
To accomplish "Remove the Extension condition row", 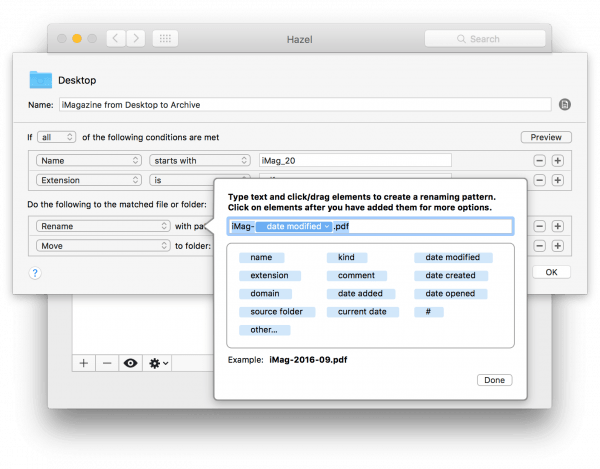I will click(540, 180).
